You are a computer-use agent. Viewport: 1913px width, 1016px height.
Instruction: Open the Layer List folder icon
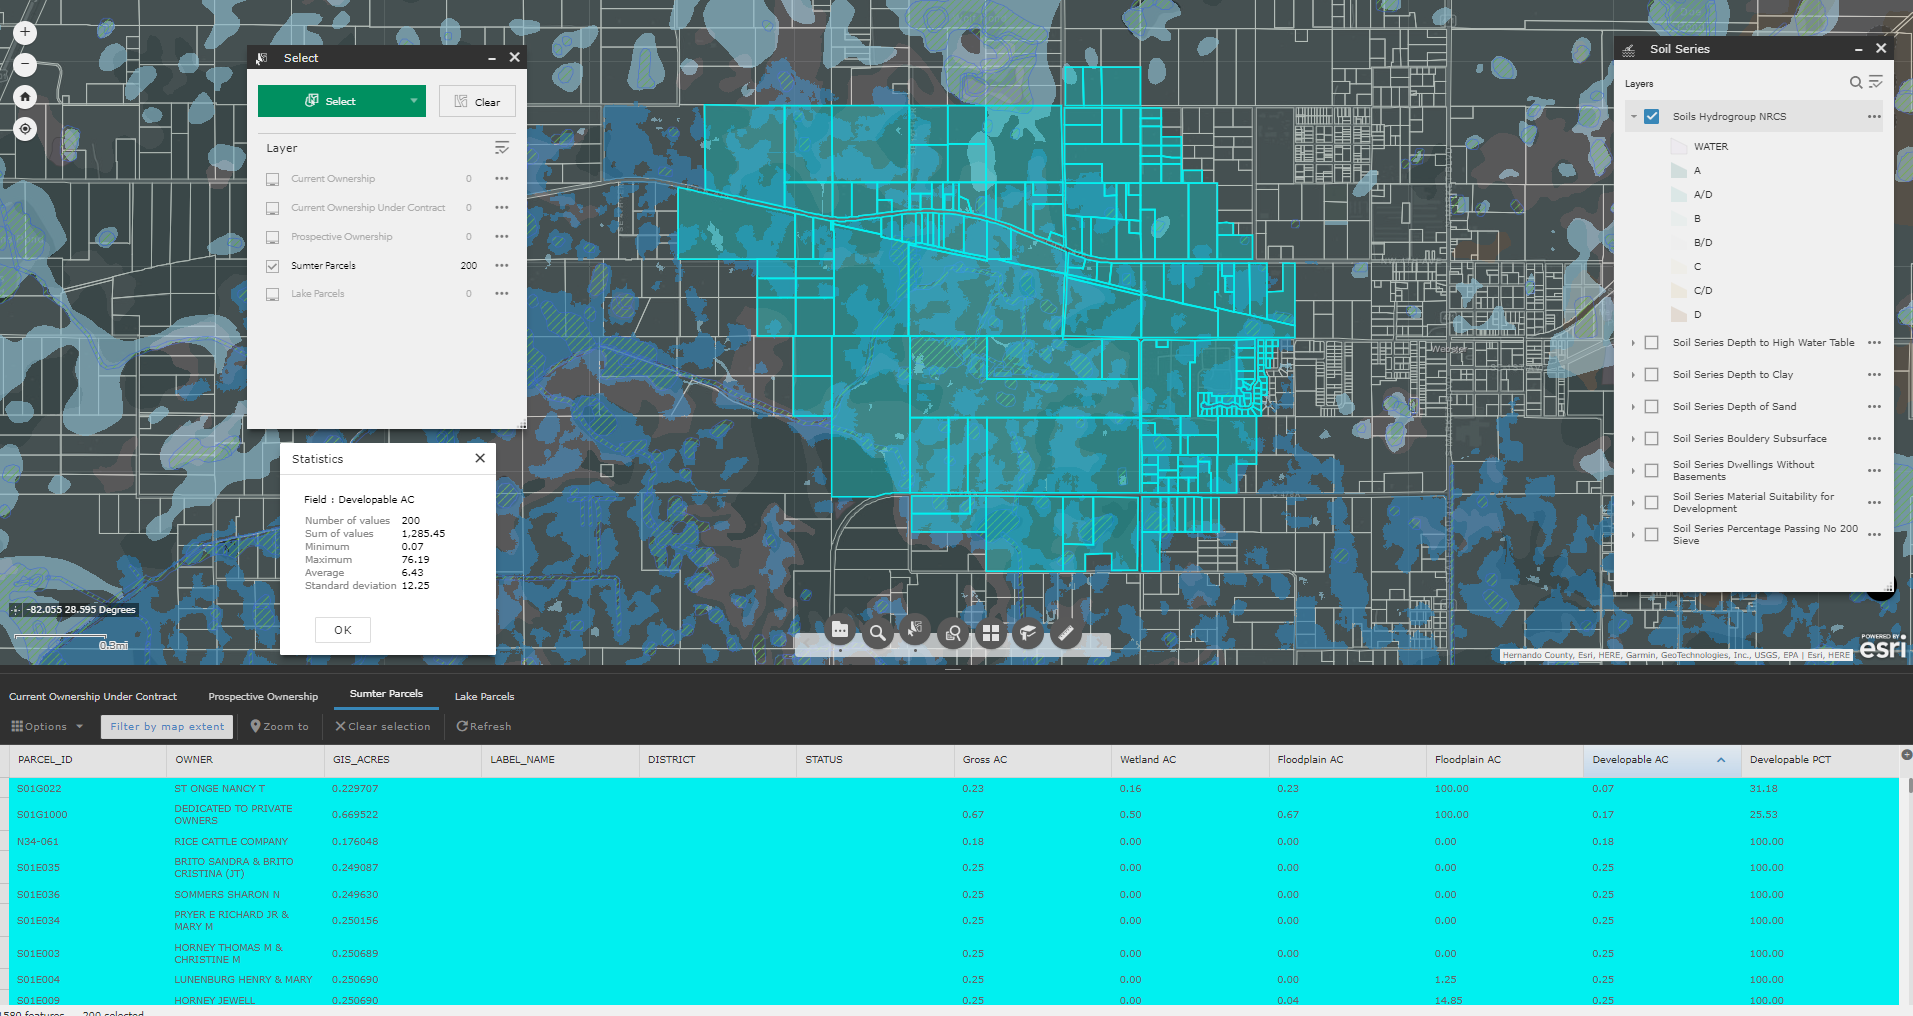pos(839,632)
